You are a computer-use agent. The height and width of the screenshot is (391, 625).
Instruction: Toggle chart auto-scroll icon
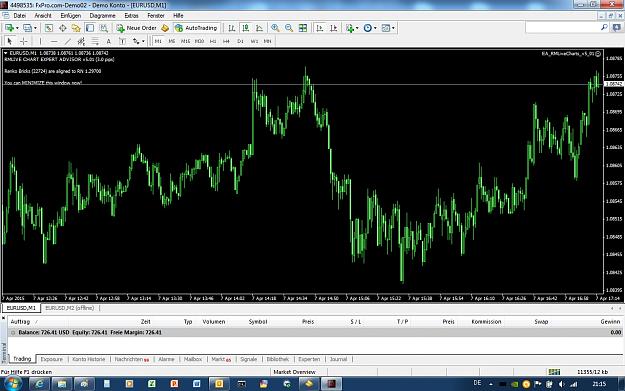[x=320, y=28]
